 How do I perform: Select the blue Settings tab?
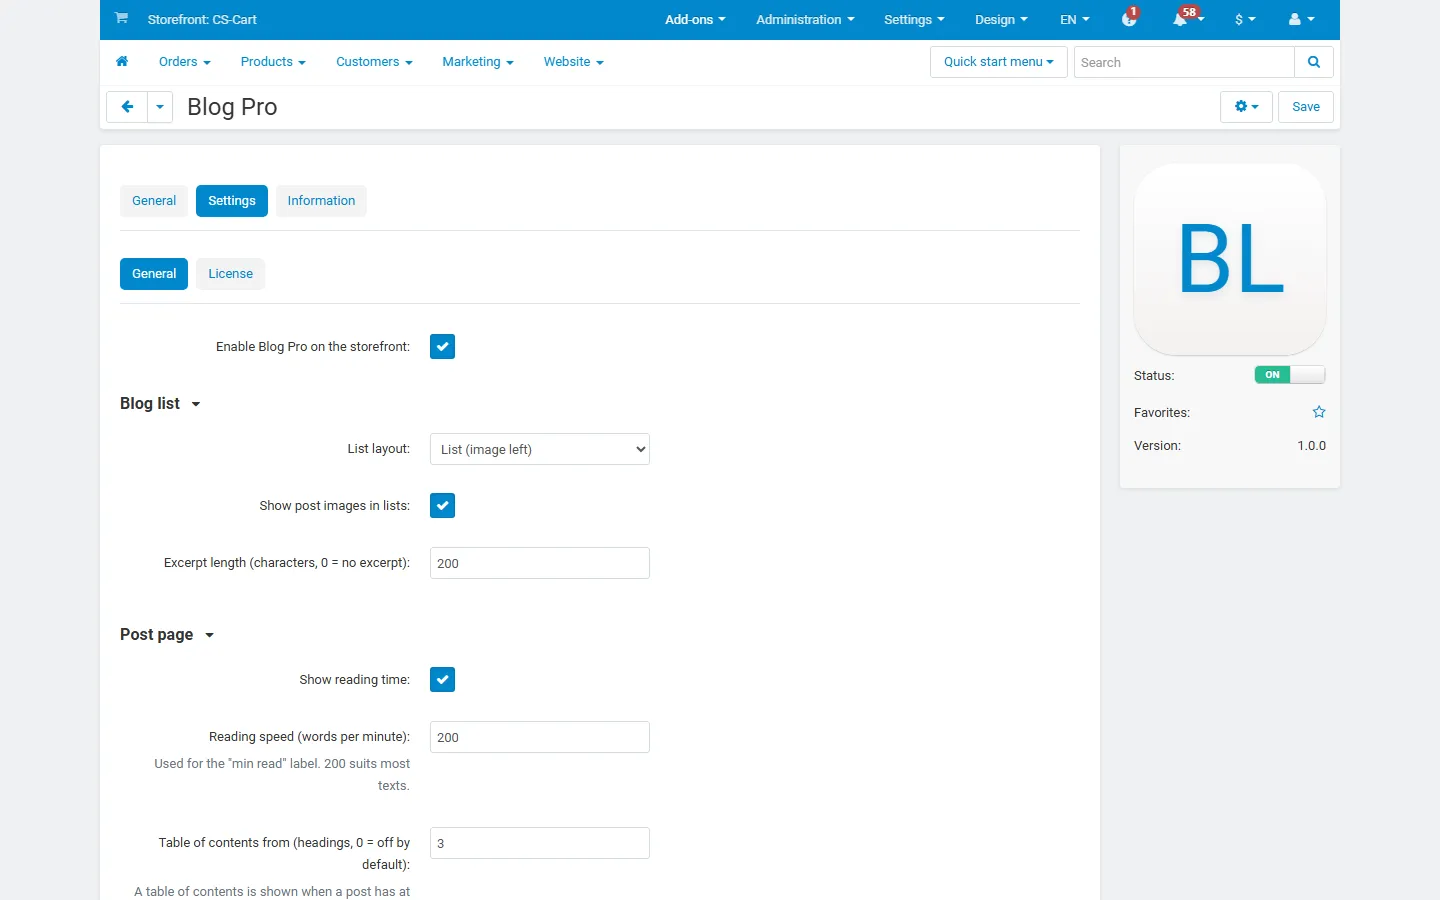232,201
